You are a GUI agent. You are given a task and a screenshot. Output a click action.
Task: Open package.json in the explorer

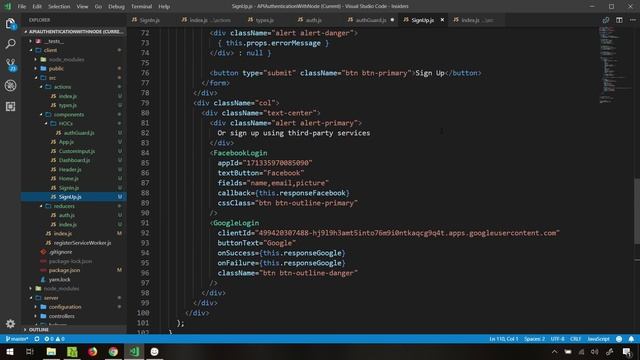(64, 270)
